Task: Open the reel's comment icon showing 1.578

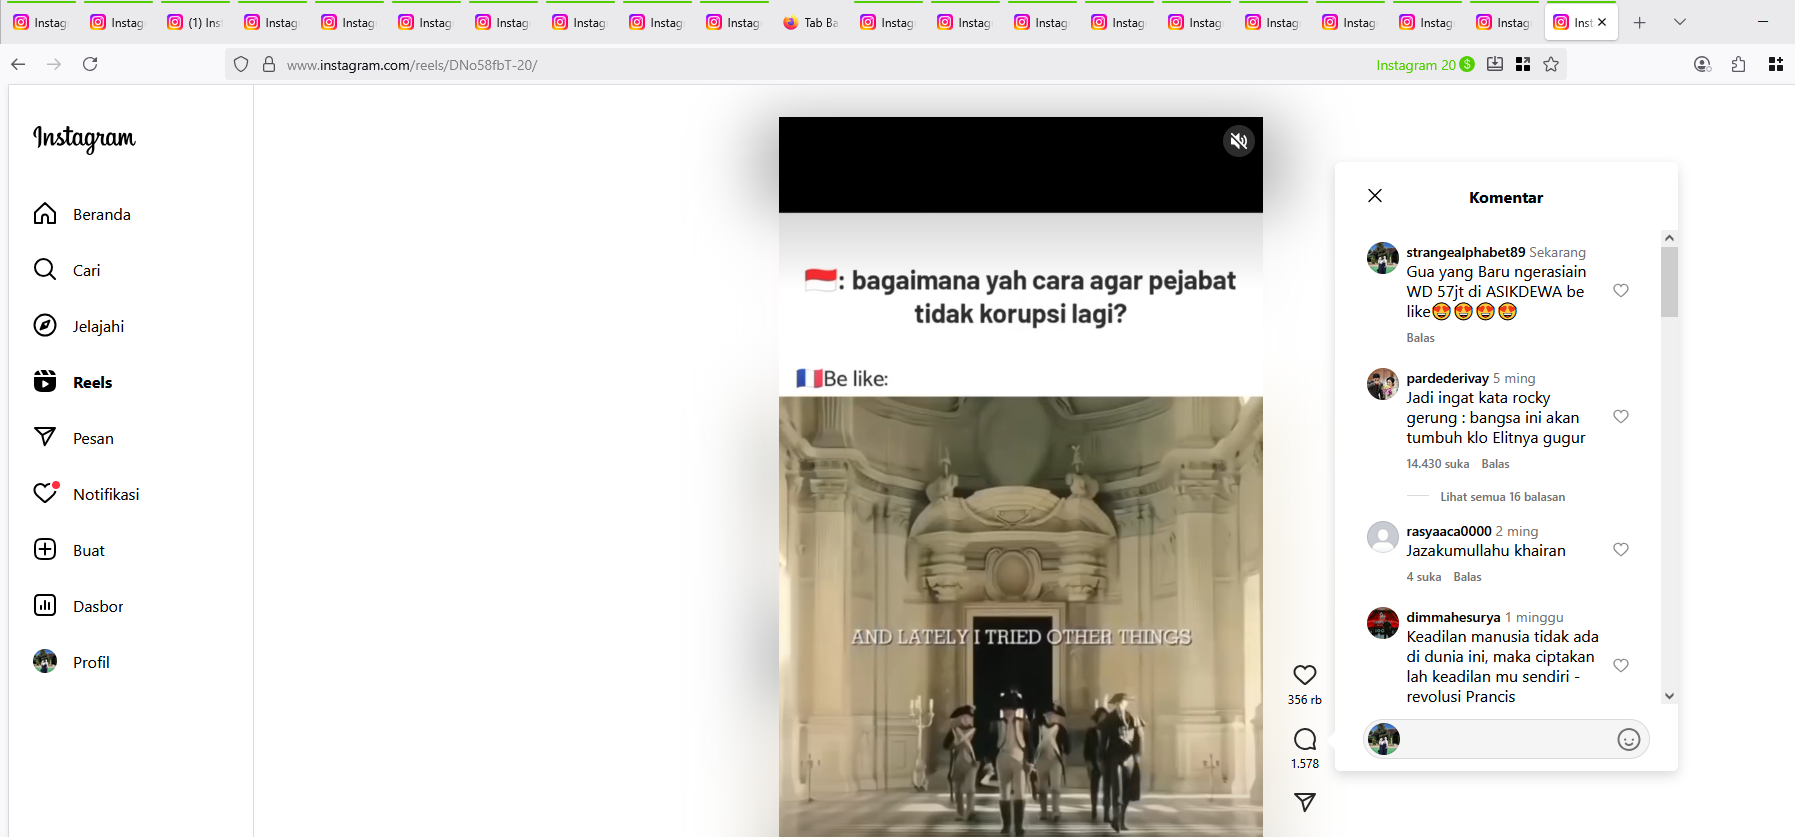Action: 1305,739
